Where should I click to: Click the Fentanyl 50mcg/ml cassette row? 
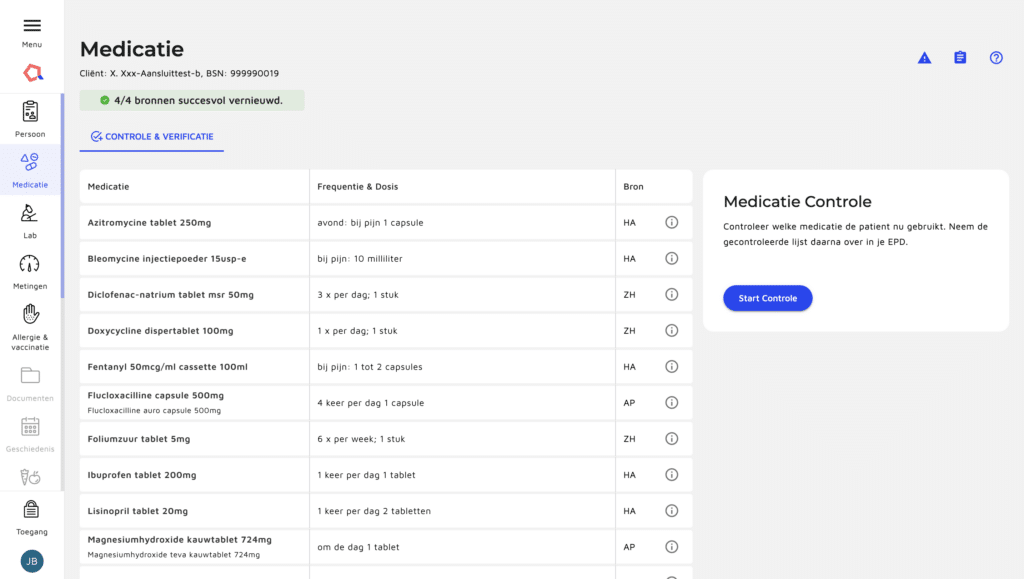(386, 367)
